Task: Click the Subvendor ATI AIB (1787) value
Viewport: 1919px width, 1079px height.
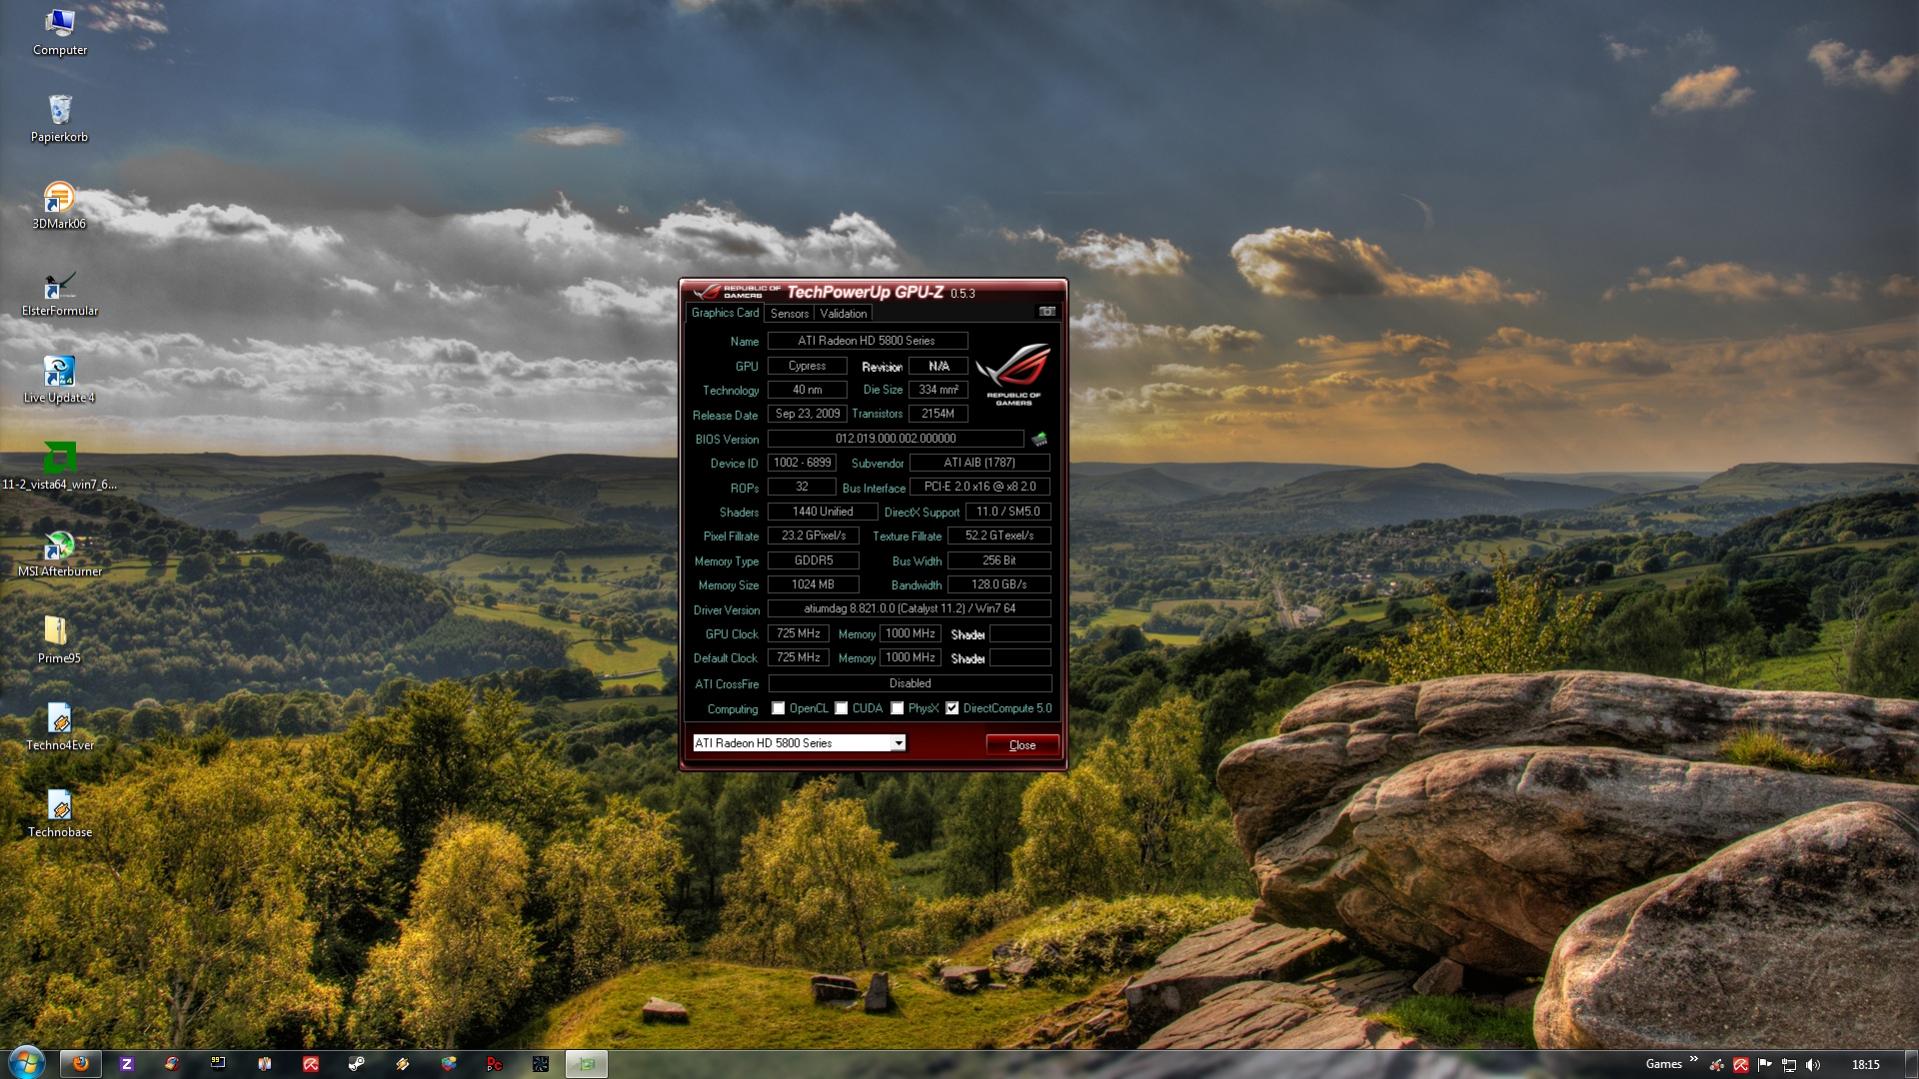Action: click(979, 463)
